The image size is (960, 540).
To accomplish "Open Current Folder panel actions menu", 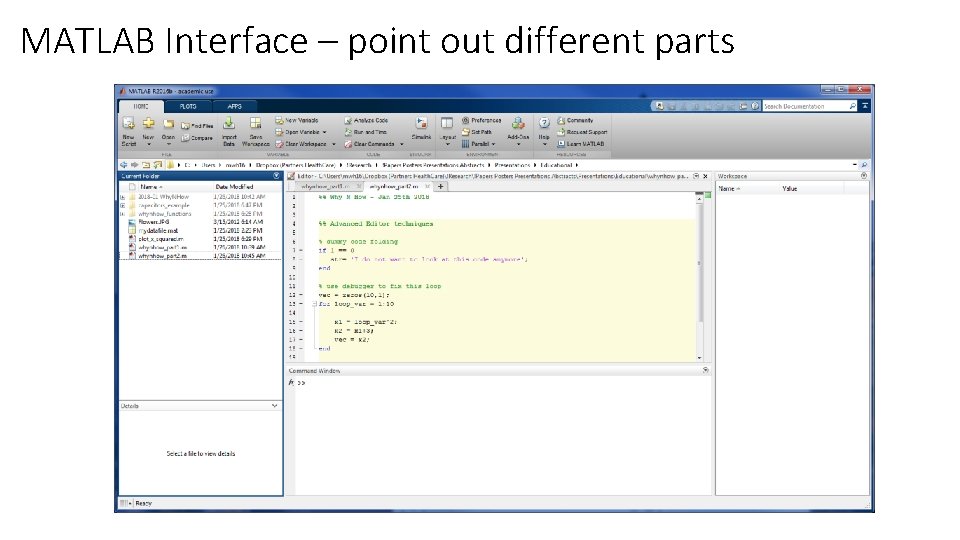I will click(x=276, y=176).
